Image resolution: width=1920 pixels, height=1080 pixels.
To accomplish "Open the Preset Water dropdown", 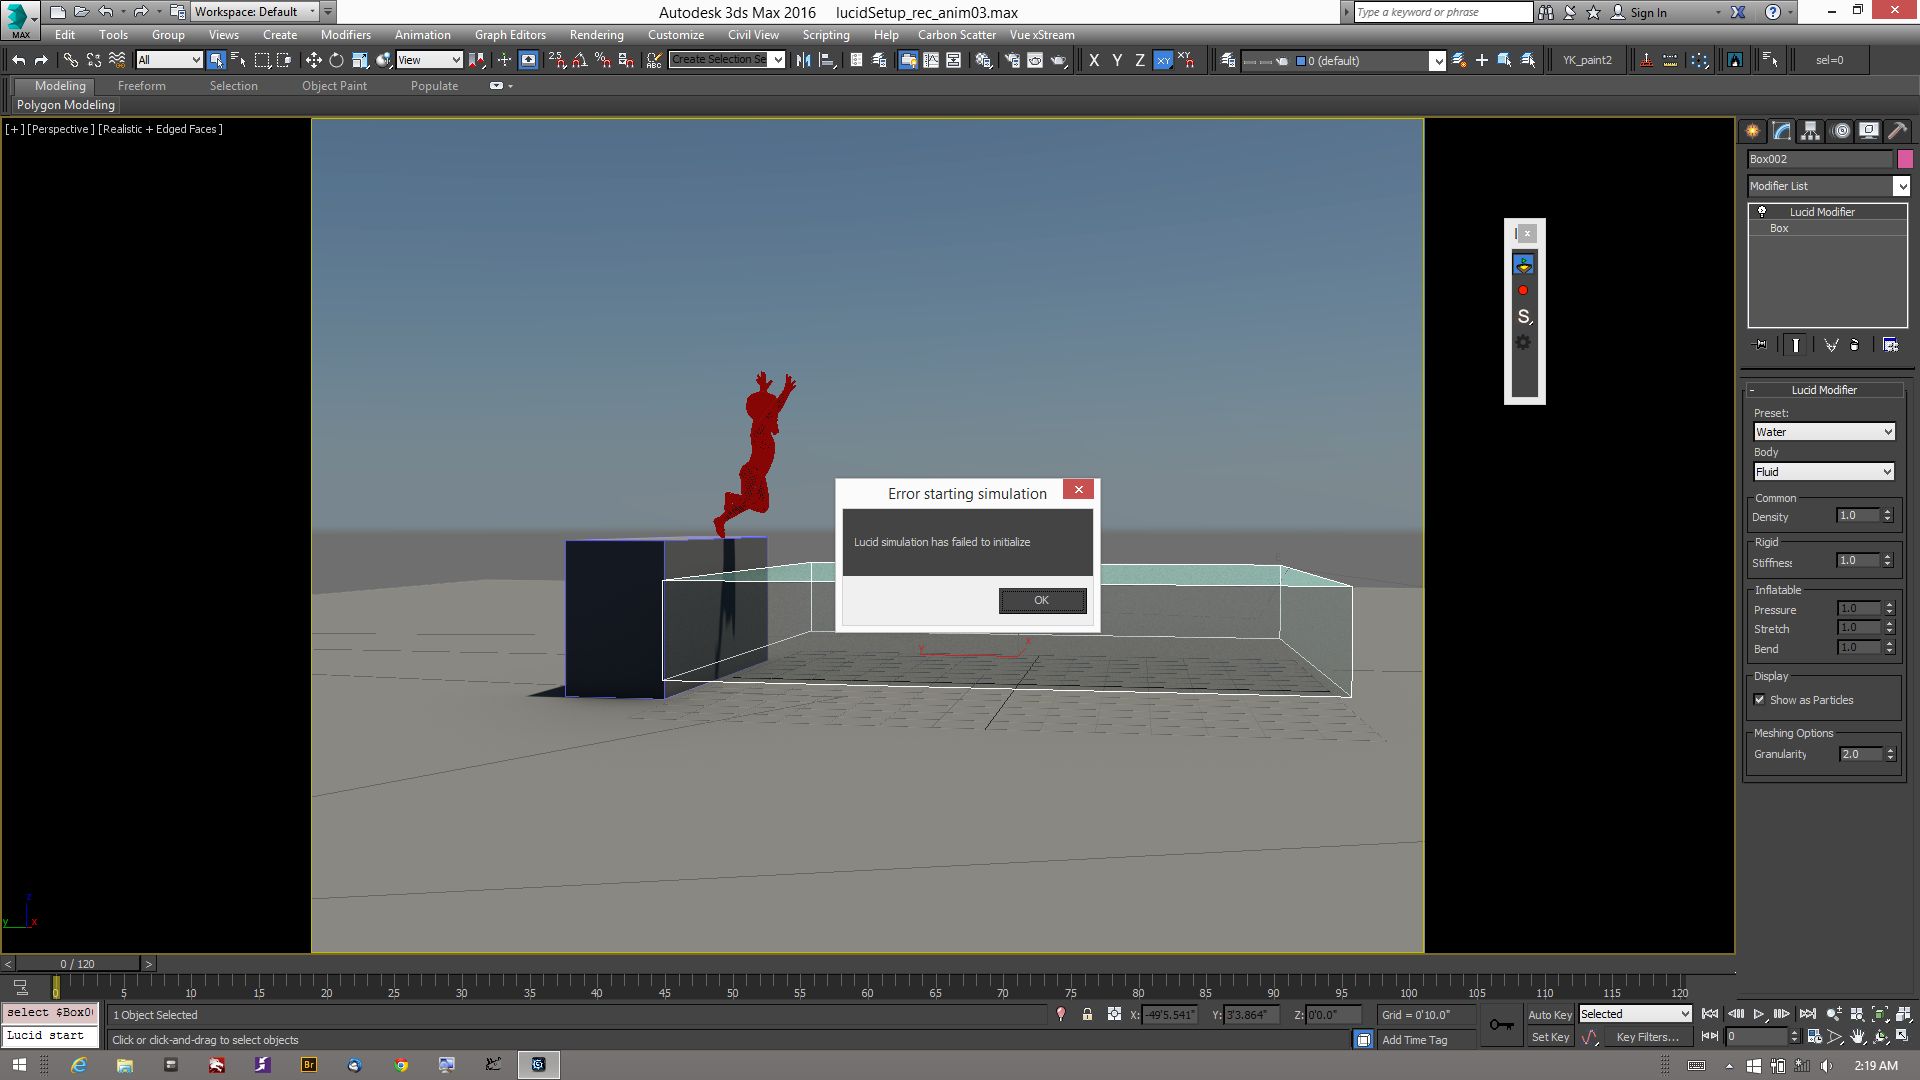I will (1824, 432).
